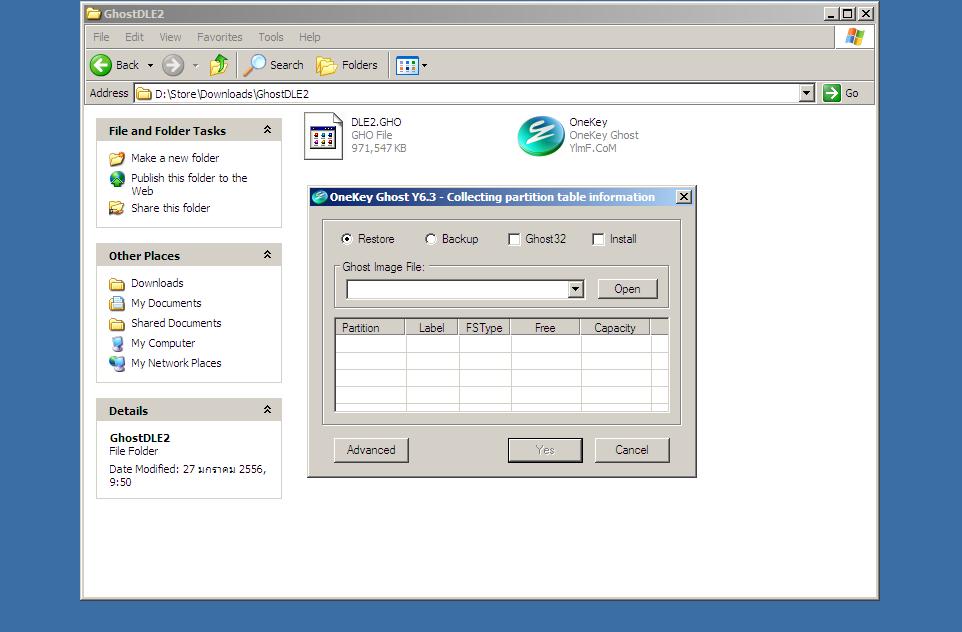Click the folder icon in the address bar
The image size is (962, 632).
pyautogui.click(x=144, y=94)
